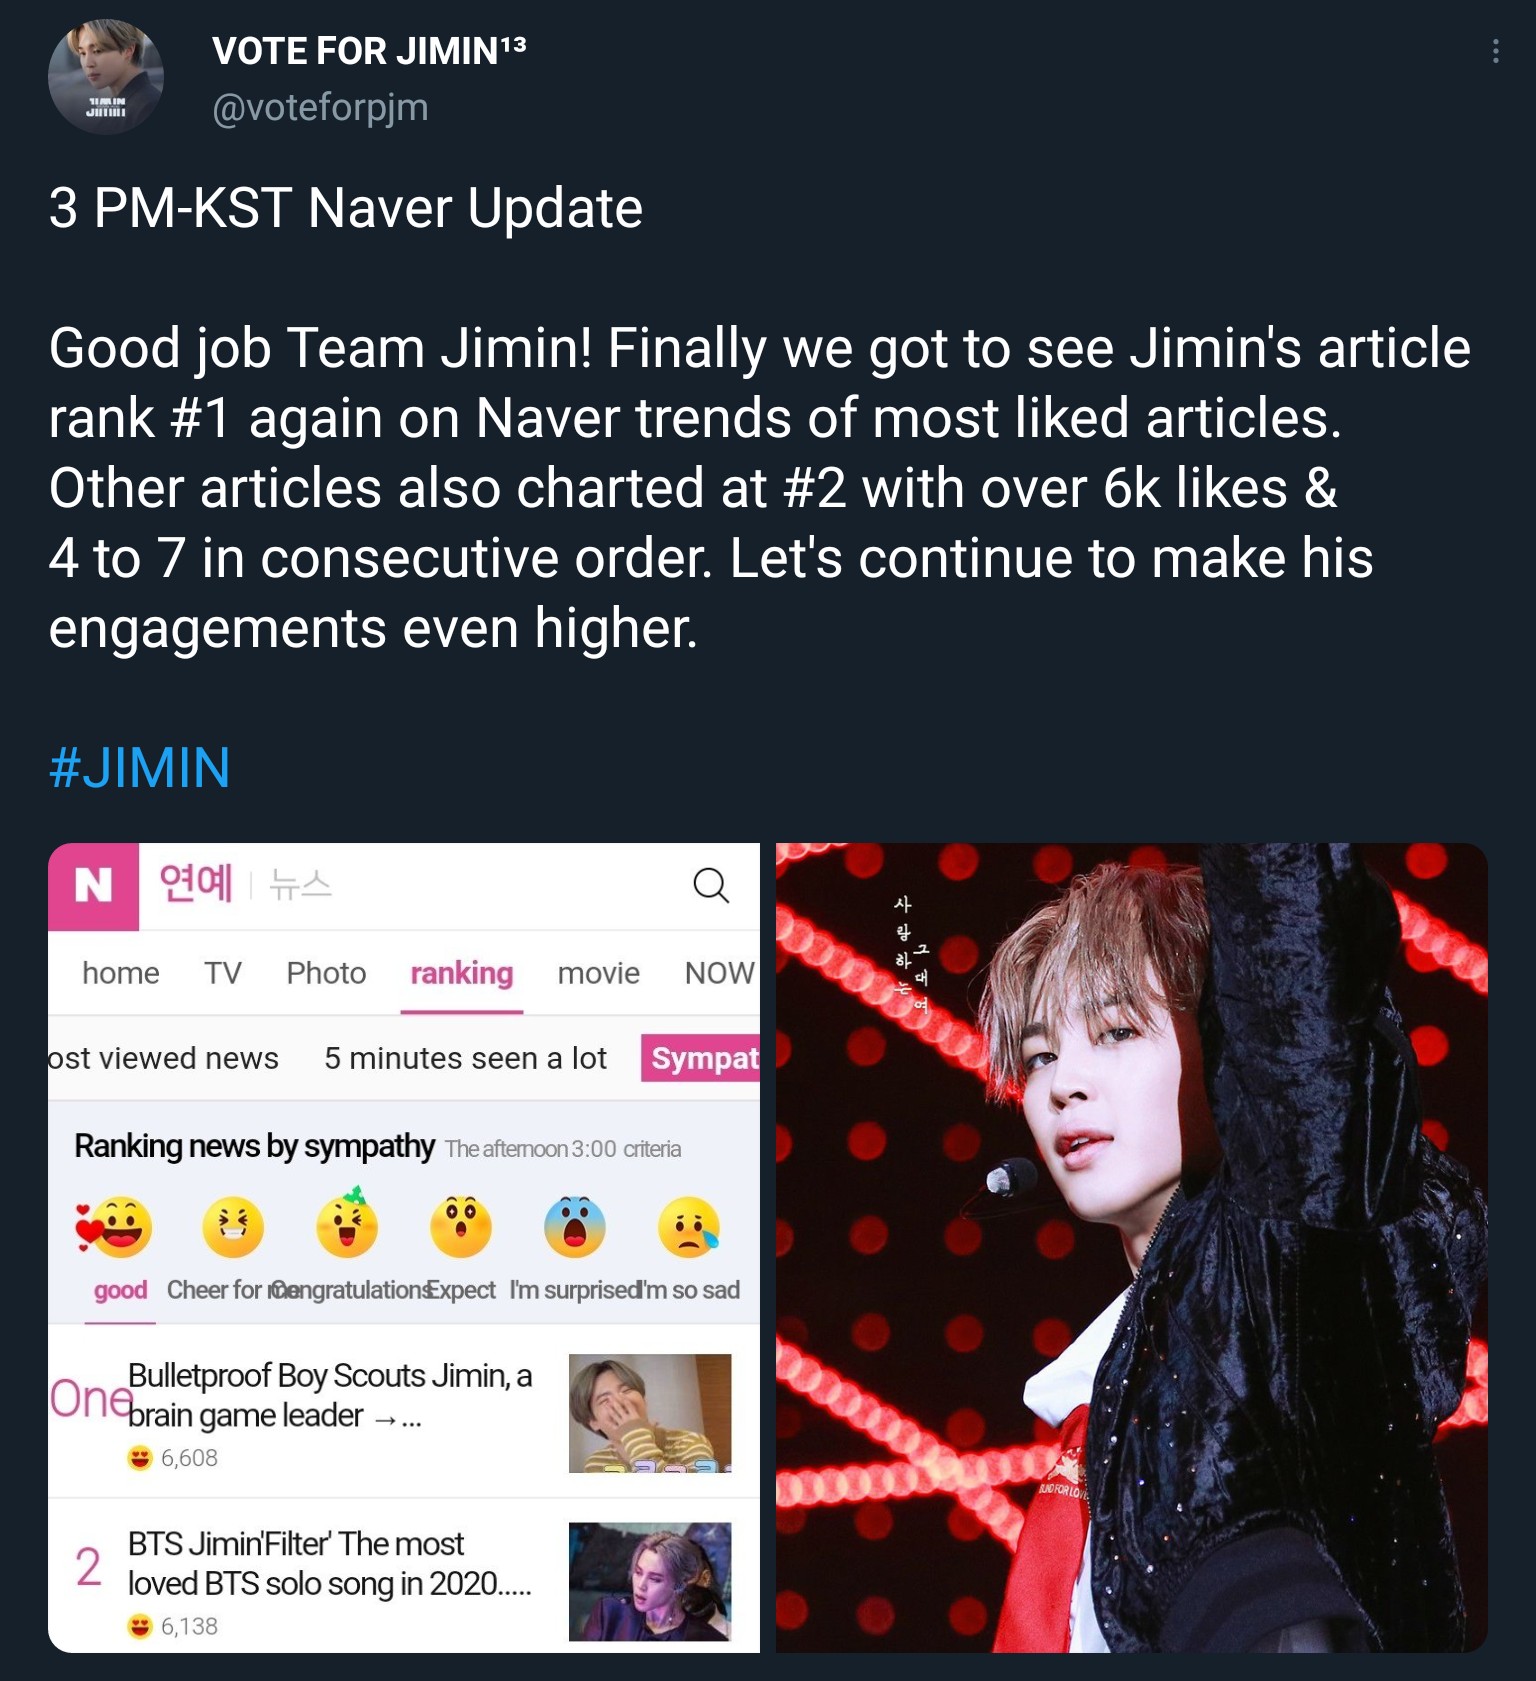Image resolution: width=1536 pixels, height=1681 pixels.
Task: Select the "Congratulations" party emoji
Action: [x=347, y=1223]
